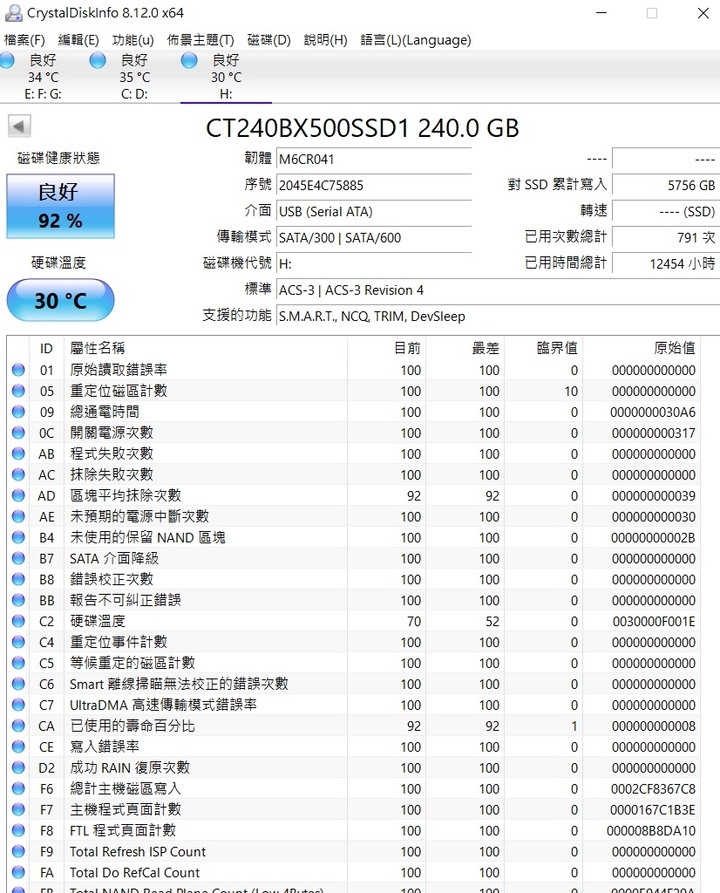The height and width of the screenshot is (893, 720).
Task: Click the status dot for attribute CA
Action: [x=18, y=726]
